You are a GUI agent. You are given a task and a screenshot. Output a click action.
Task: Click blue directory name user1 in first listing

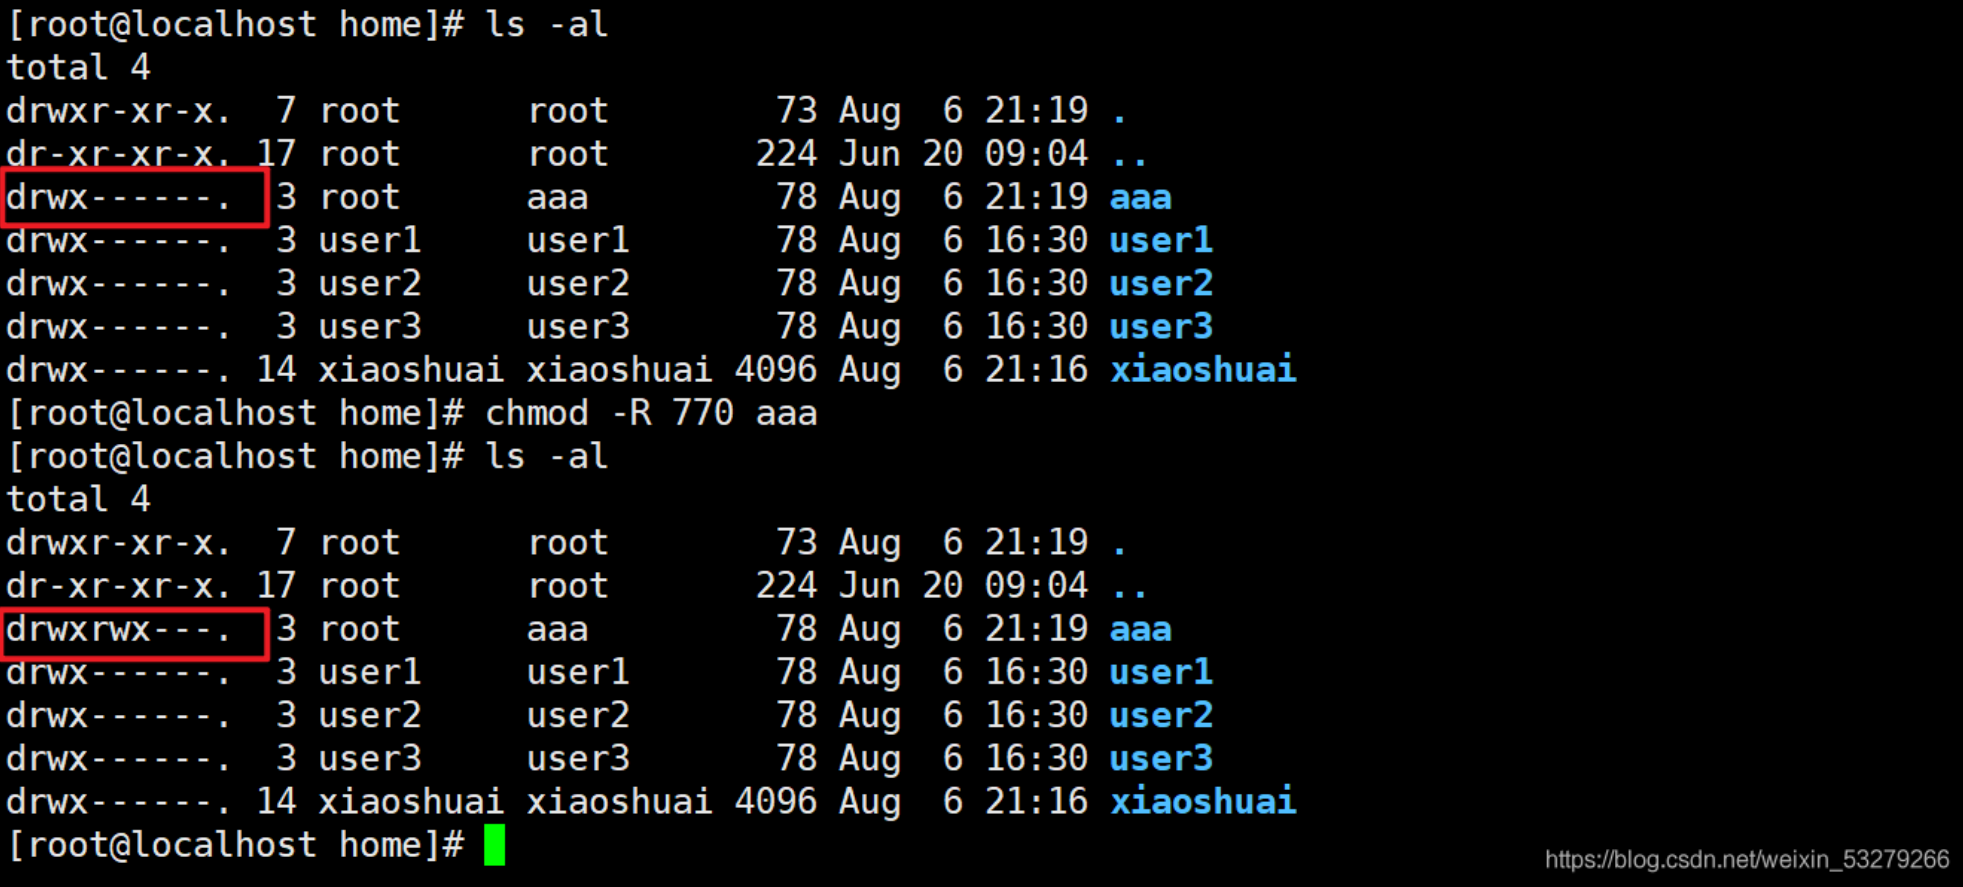(x=1161, y=240)
